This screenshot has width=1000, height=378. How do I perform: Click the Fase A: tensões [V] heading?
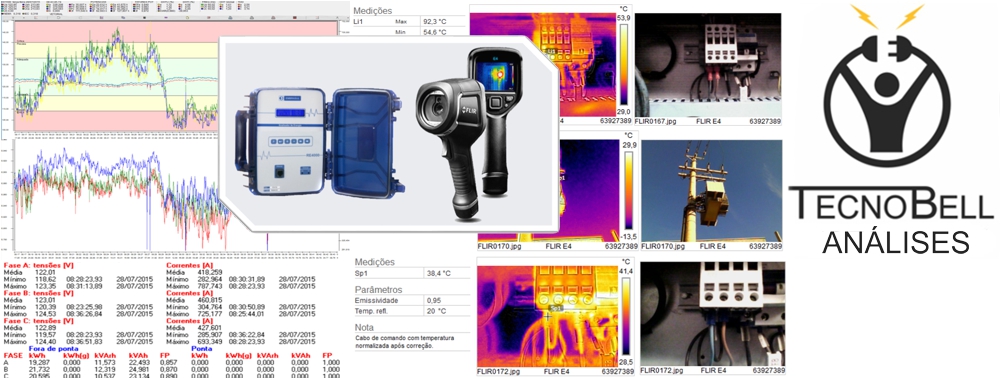point(39,265)
